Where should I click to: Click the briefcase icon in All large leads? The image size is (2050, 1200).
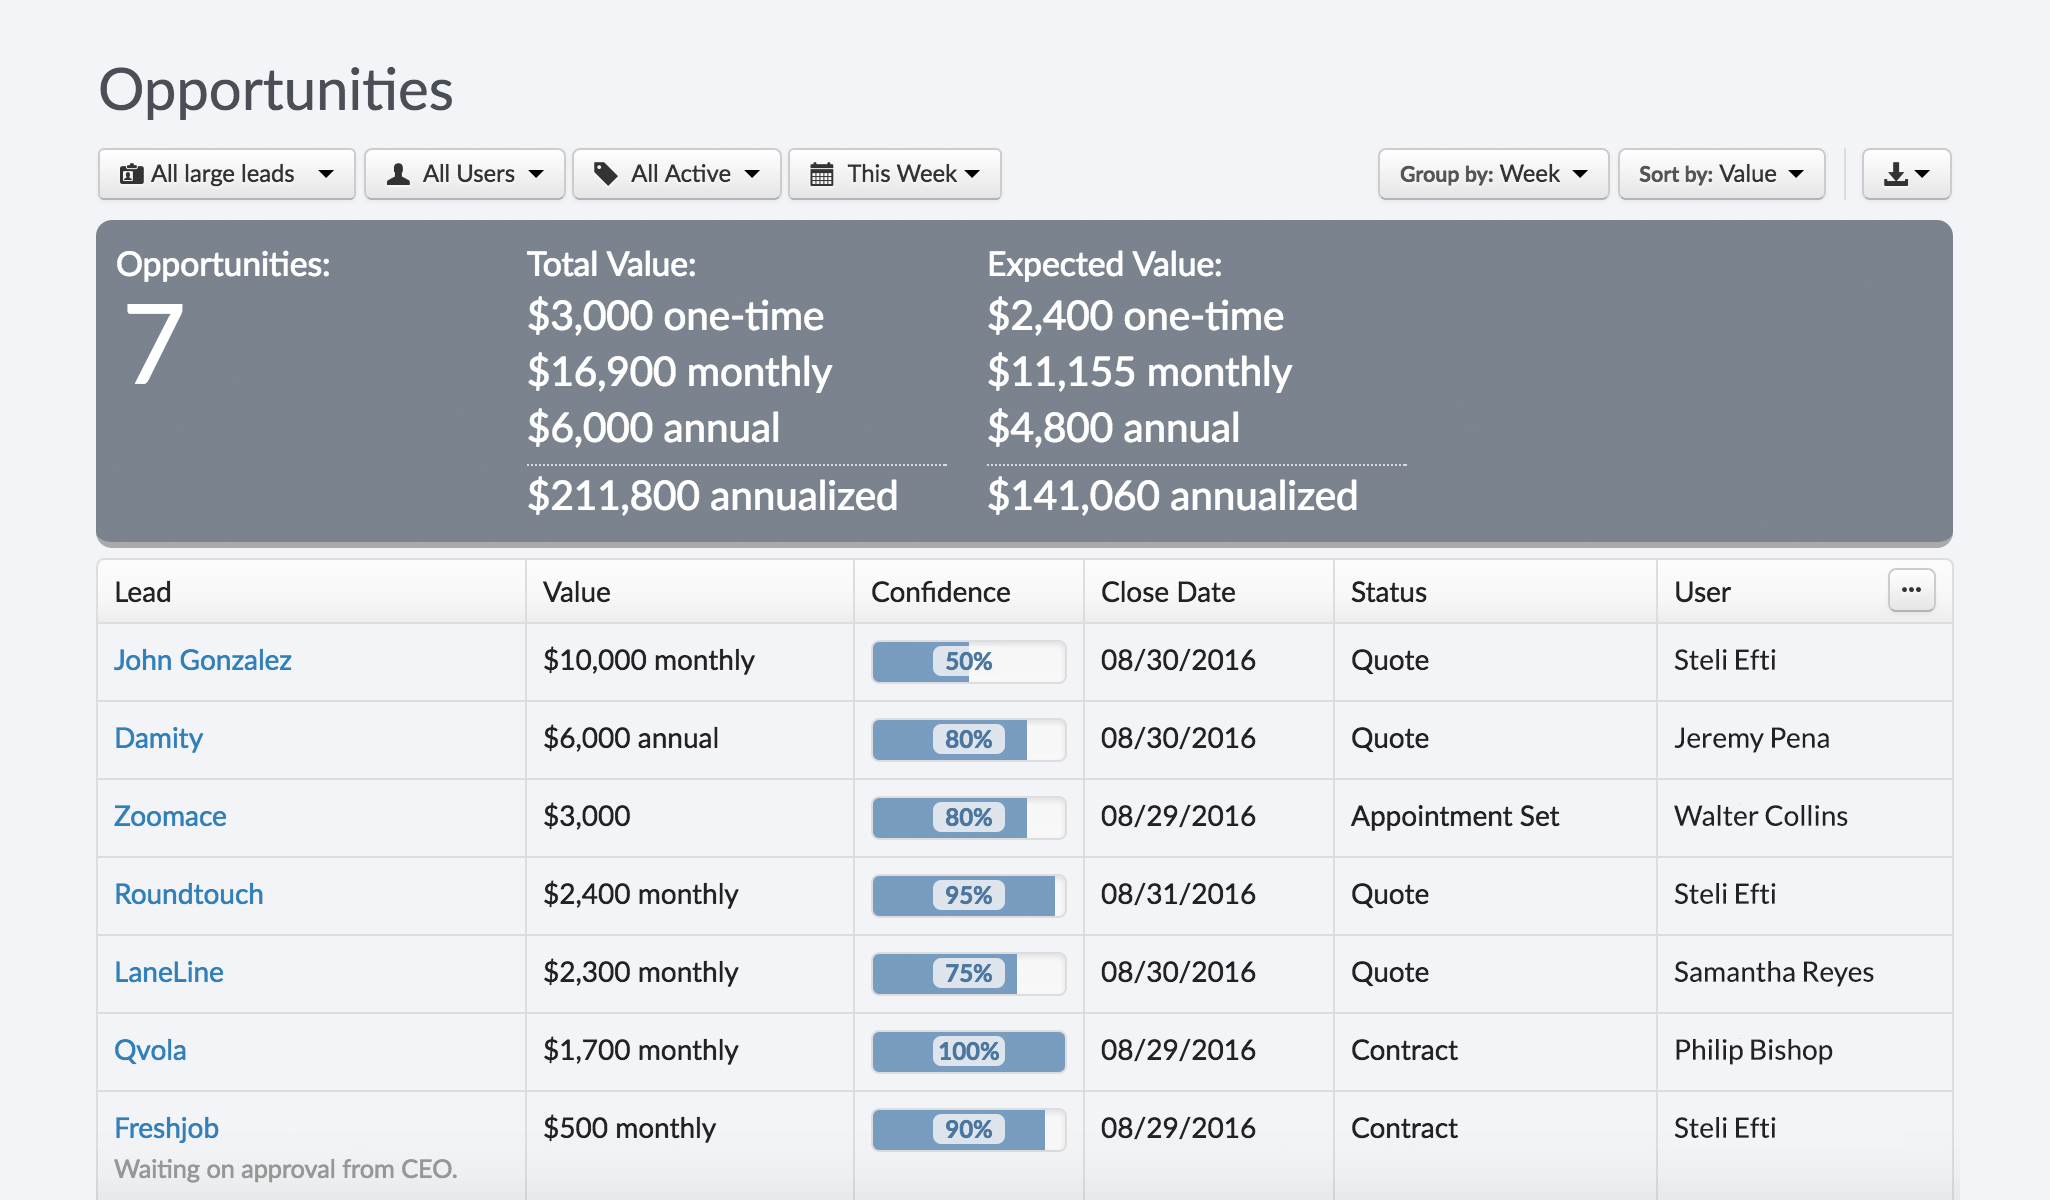click(131, 174)
